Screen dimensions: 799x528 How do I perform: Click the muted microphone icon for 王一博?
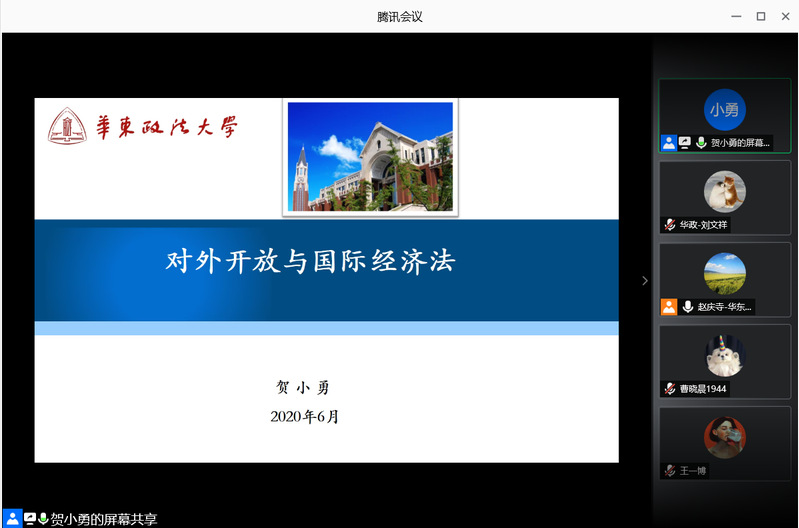(x=670, y=471)
